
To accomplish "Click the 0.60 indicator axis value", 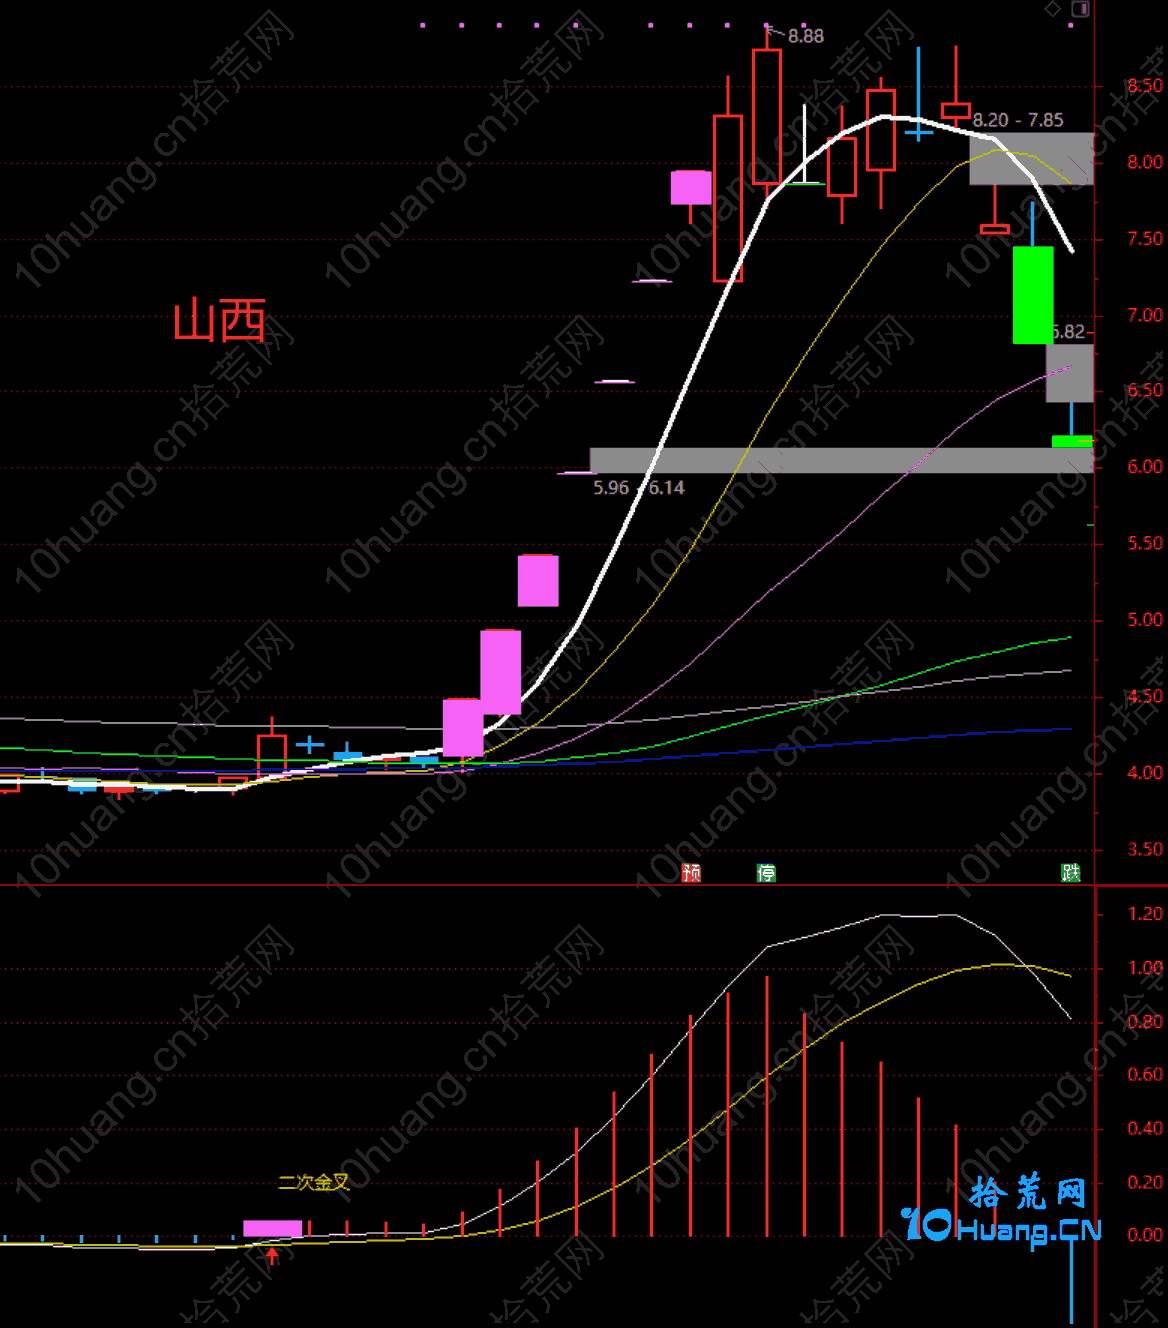I will [1145, 1075].
